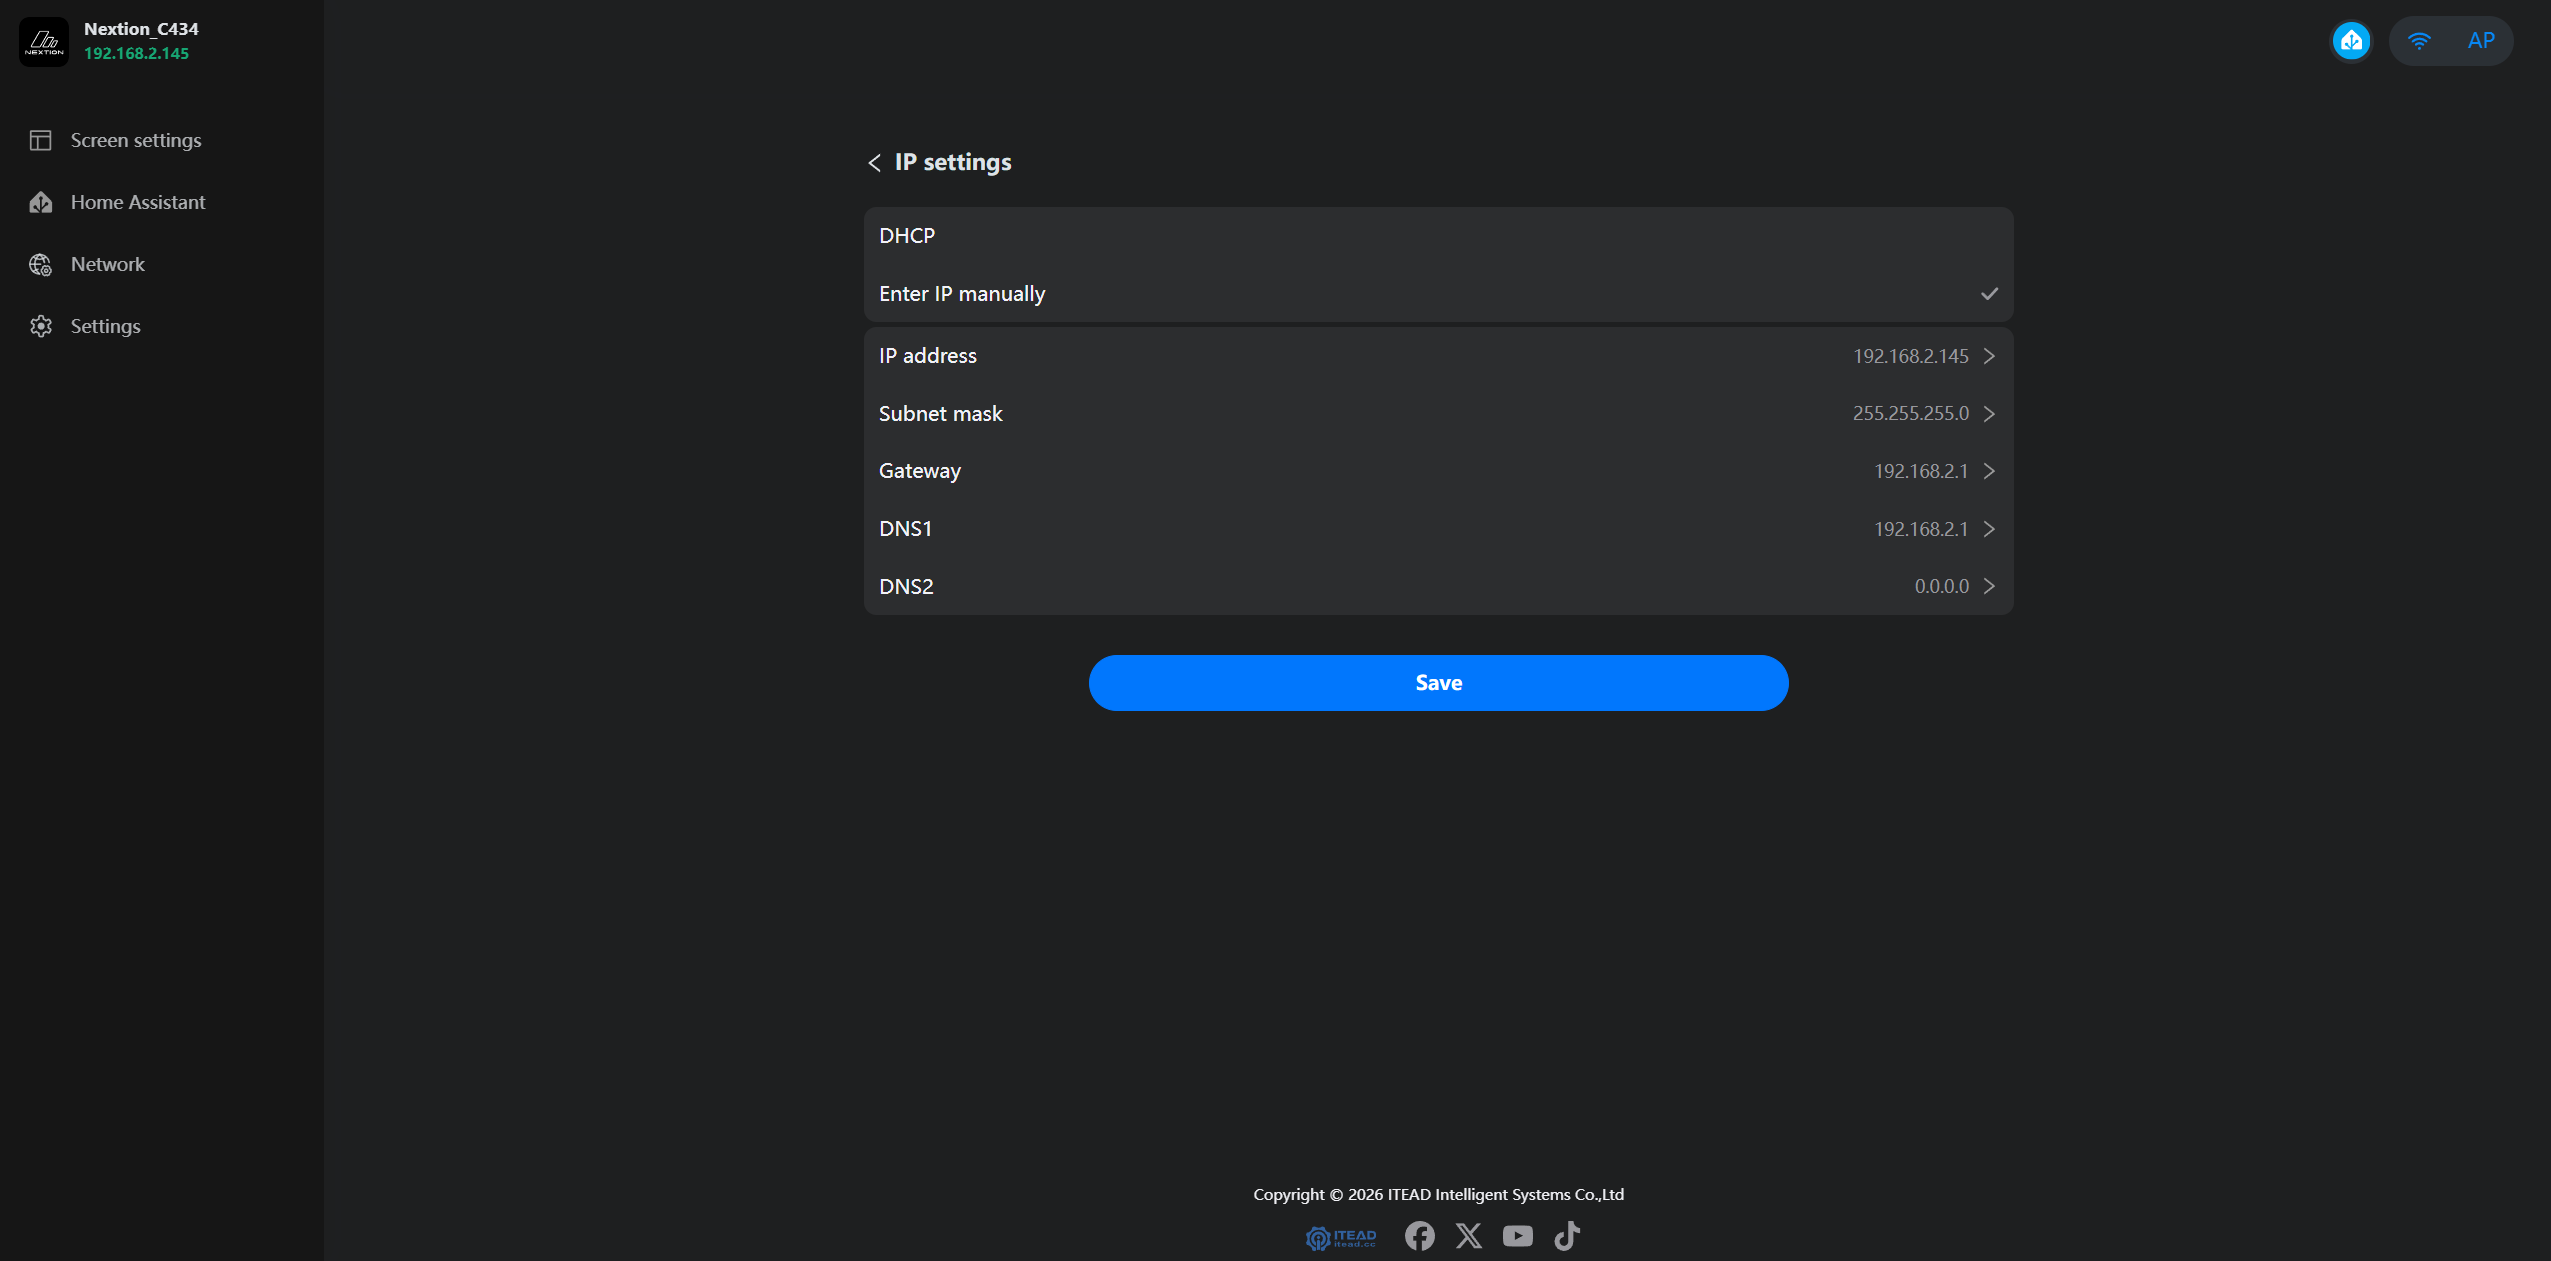
Task: Click Gateway value 192.168.2.1
Action: tap(1921, 471)
